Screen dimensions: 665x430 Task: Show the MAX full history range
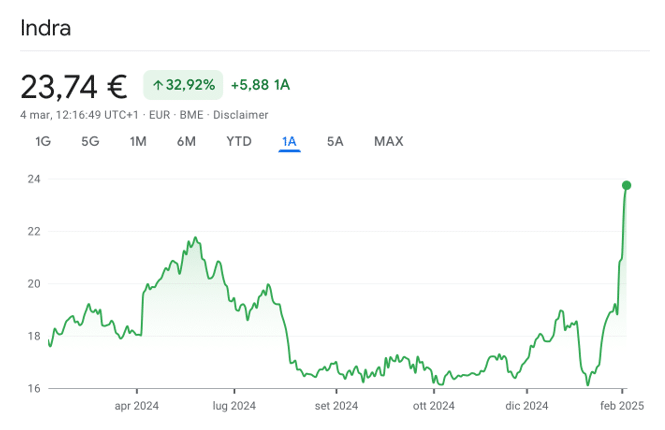point(388,141)
